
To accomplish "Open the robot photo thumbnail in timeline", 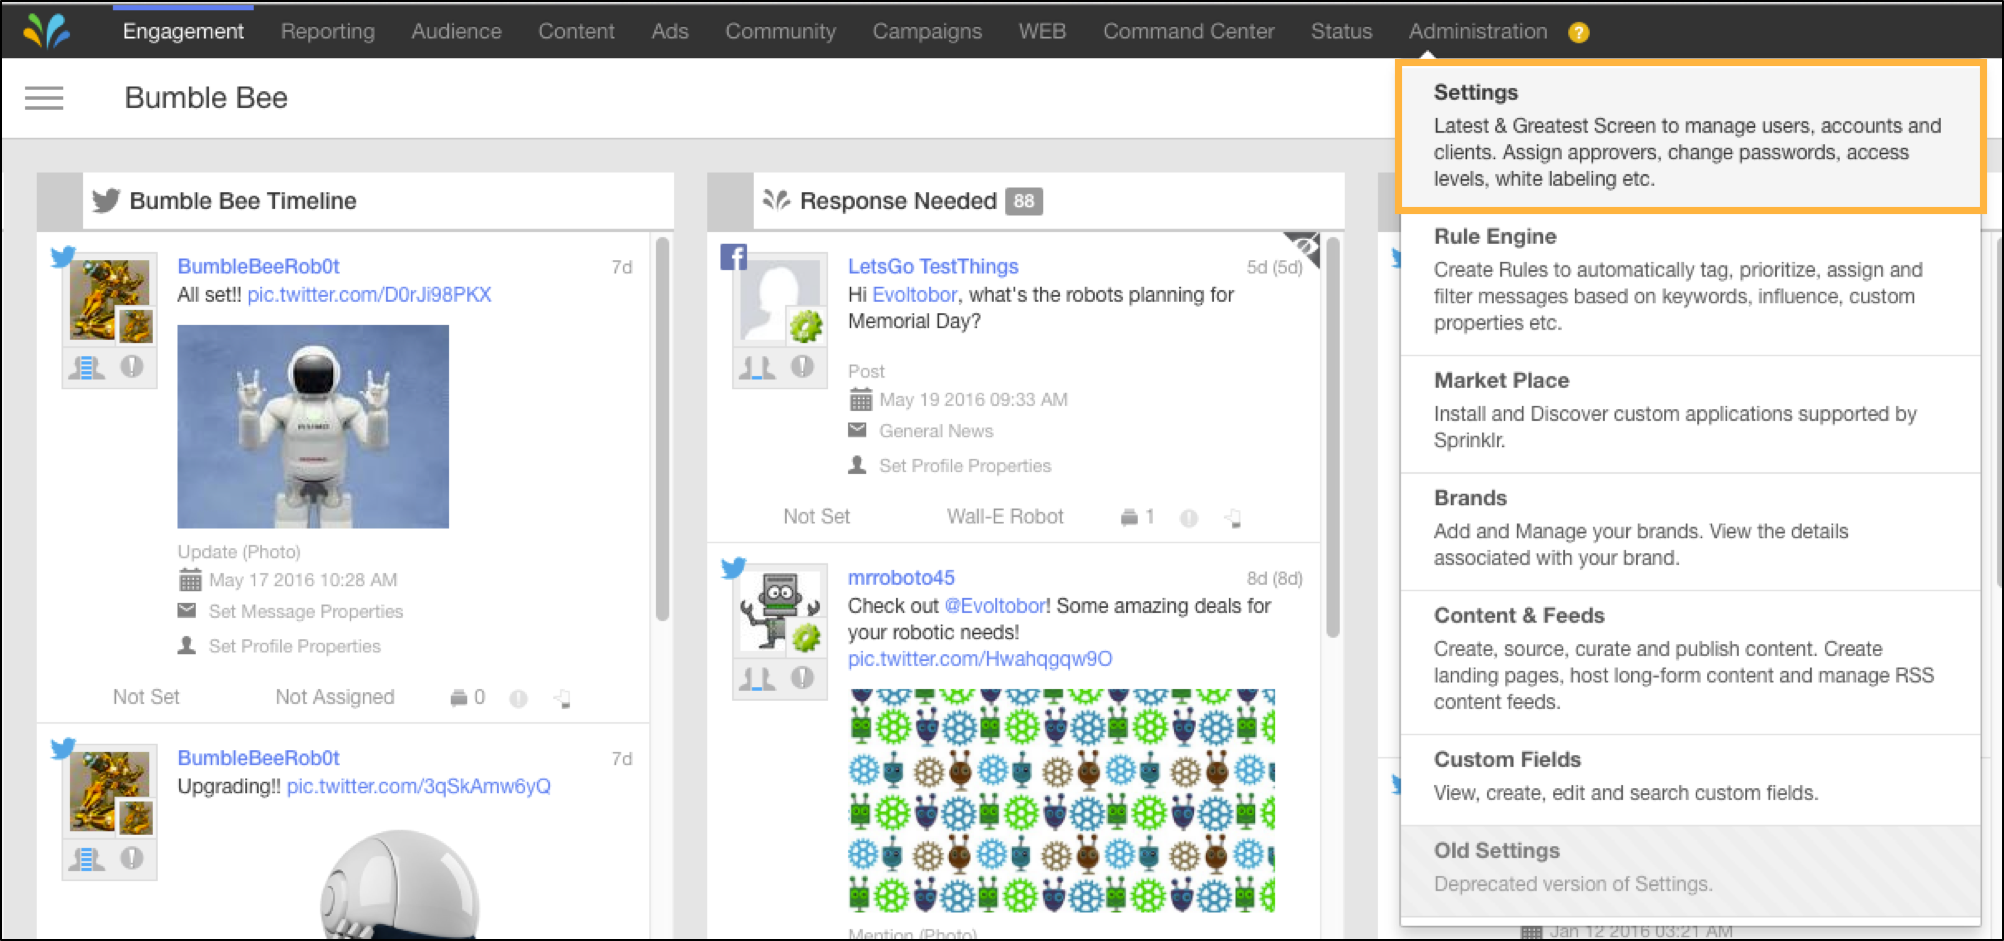I will (x=313, y=427).
